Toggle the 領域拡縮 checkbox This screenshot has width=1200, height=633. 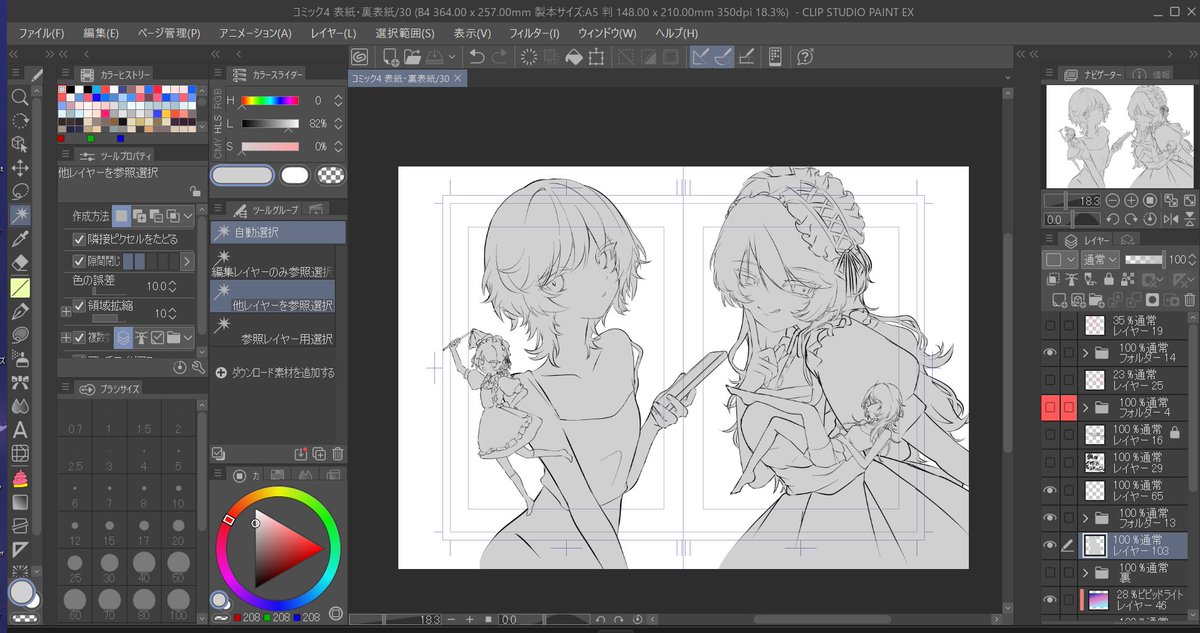80,307
